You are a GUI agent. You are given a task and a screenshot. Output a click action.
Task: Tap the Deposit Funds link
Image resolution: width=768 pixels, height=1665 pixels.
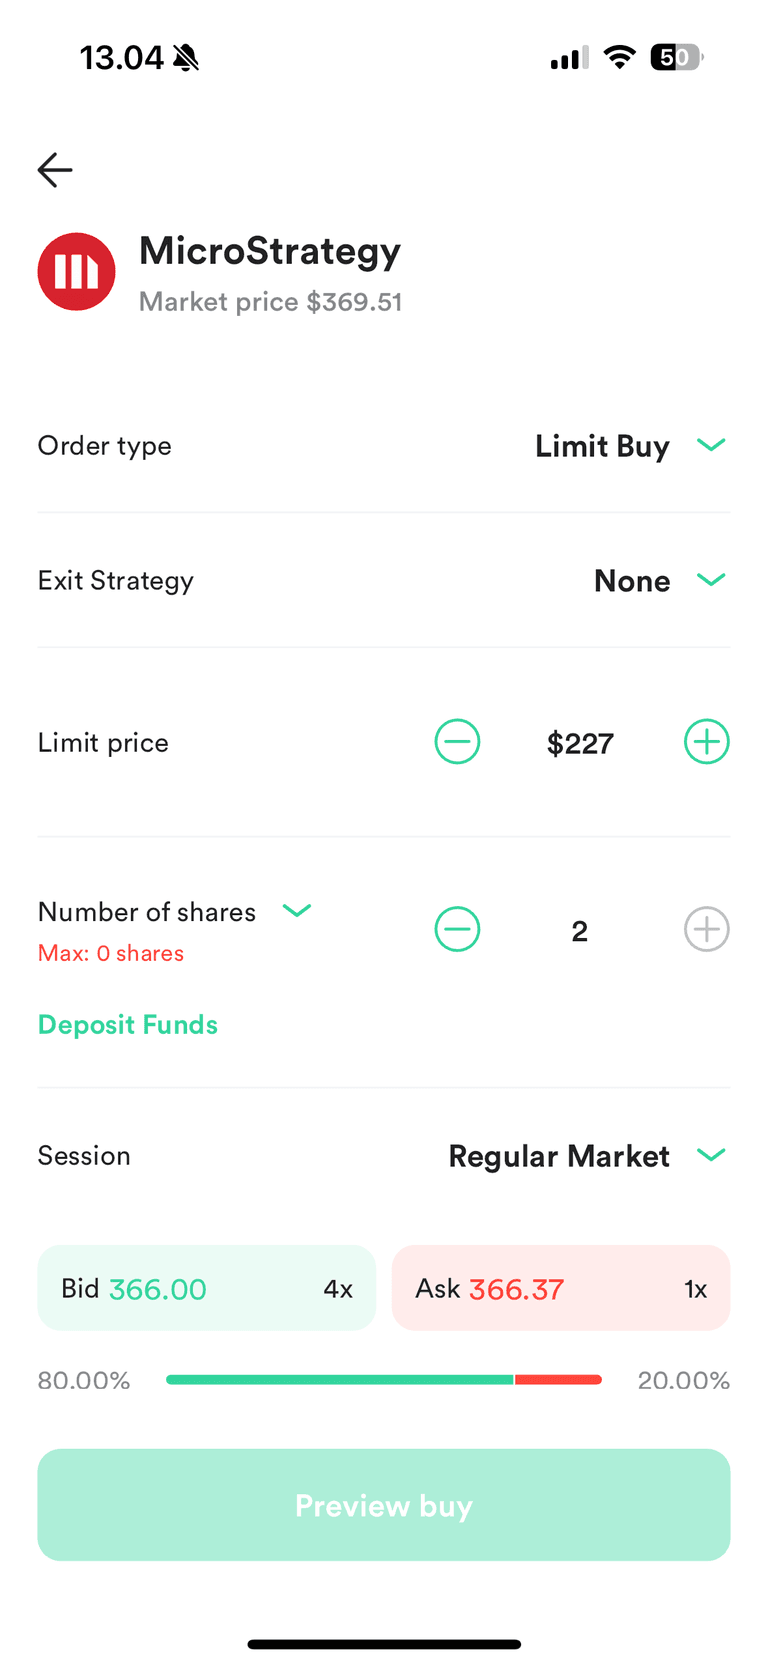pyautogui.click(x=128, y=1025)
